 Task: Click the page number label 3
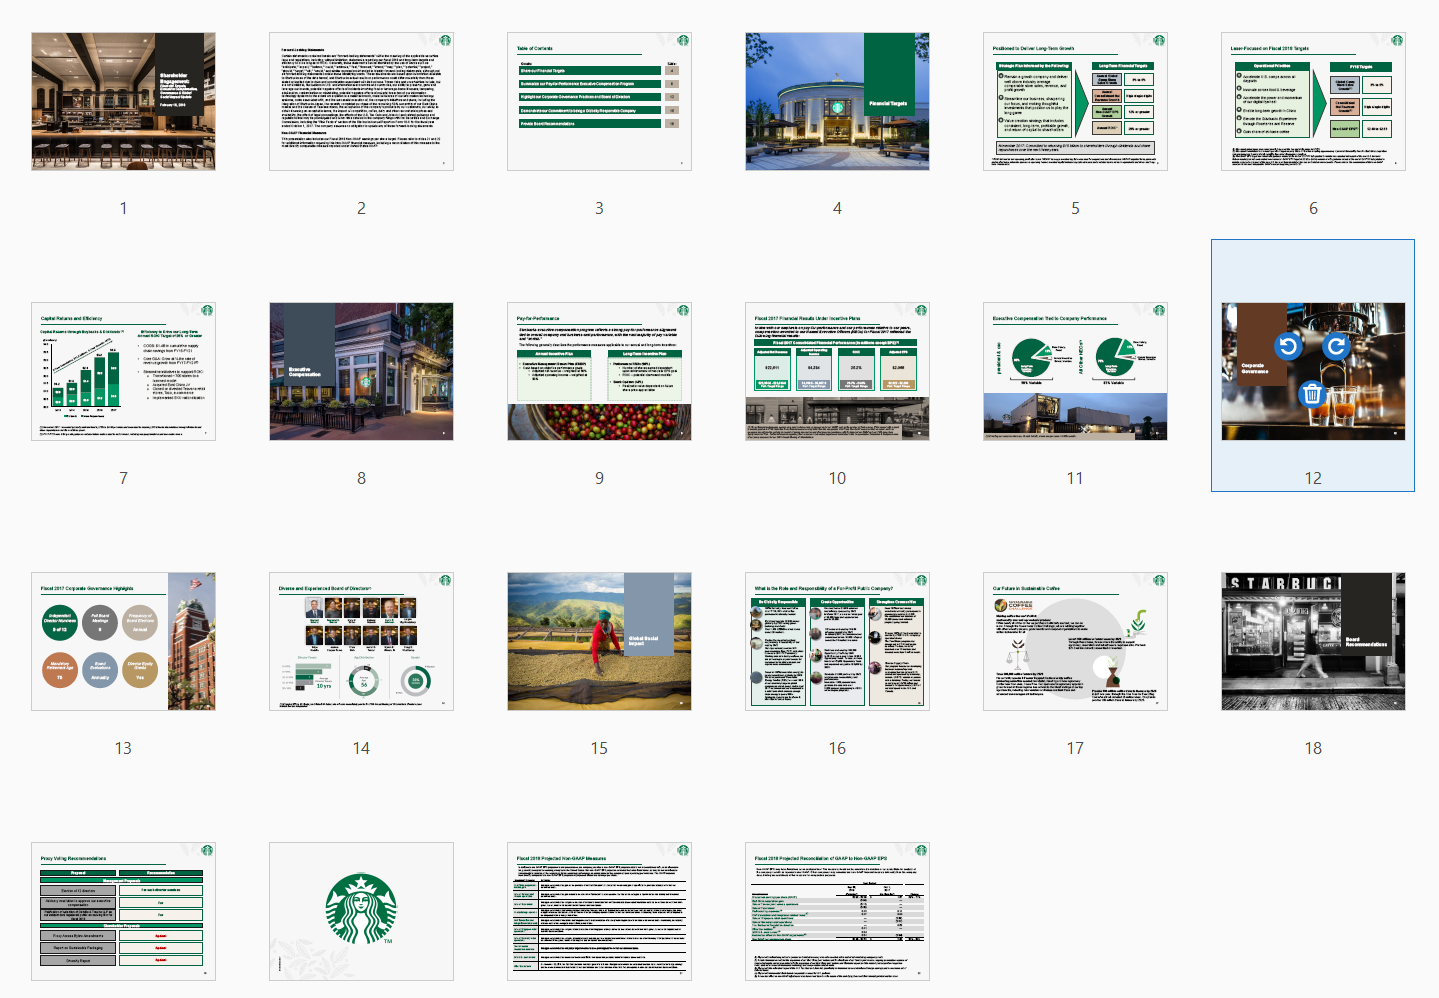599,208
